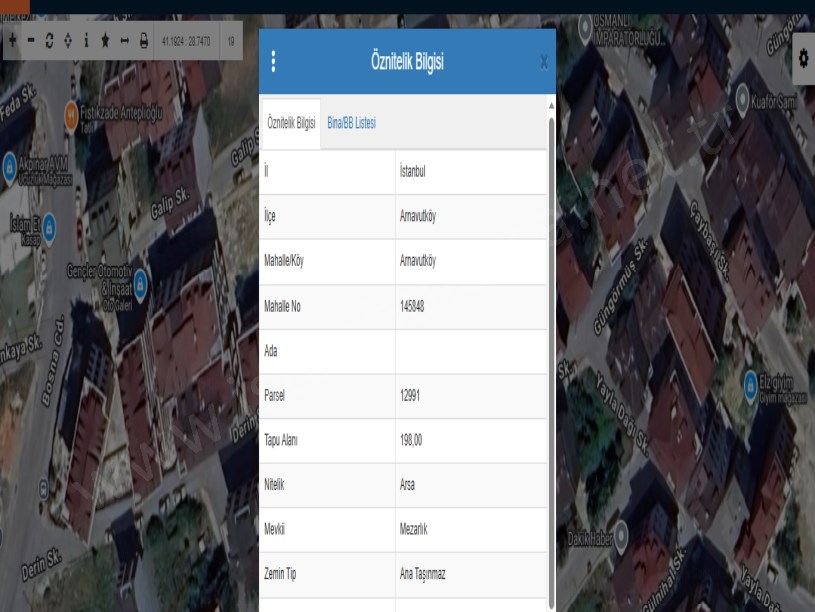Click the refresh map icon
Image resolution: width=815 pixels, height=612 pixels.
49,41
